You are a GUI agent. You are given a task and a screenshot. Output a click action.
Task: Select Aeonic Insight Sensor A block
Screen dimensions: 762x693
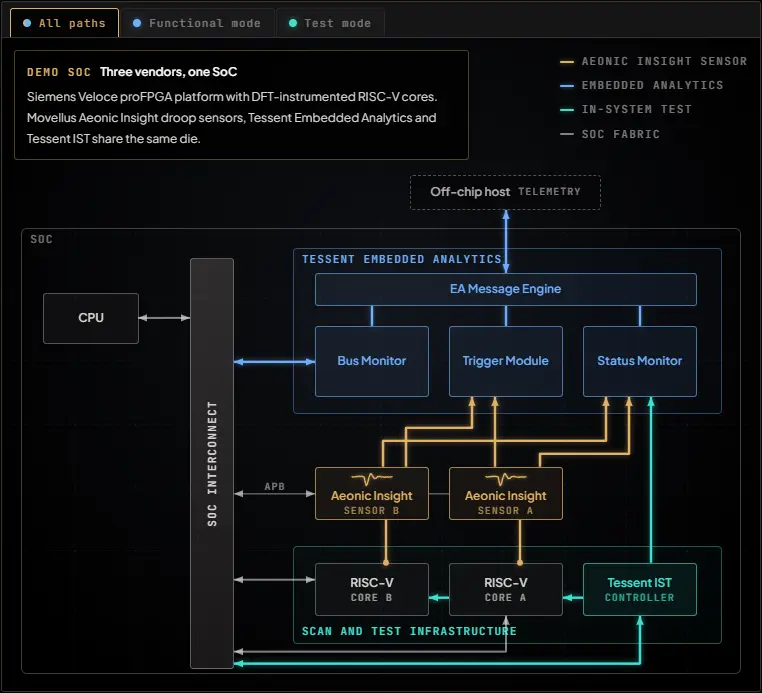point(506,494)
